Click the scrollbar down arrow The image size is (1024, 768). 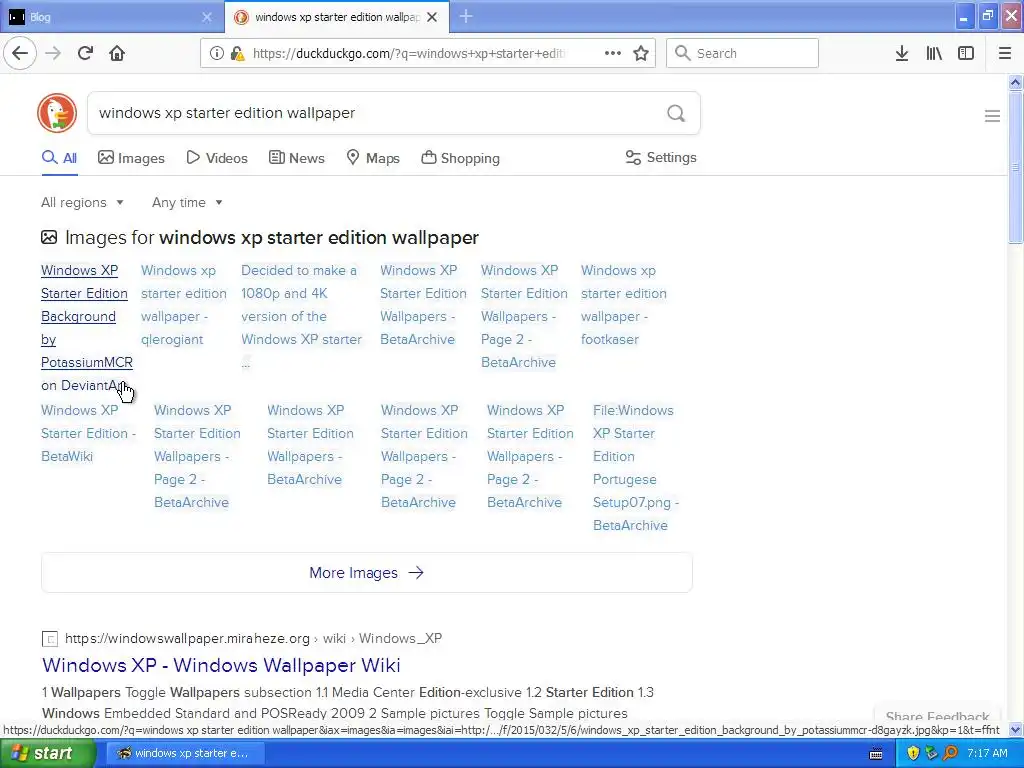(1015, 729)
